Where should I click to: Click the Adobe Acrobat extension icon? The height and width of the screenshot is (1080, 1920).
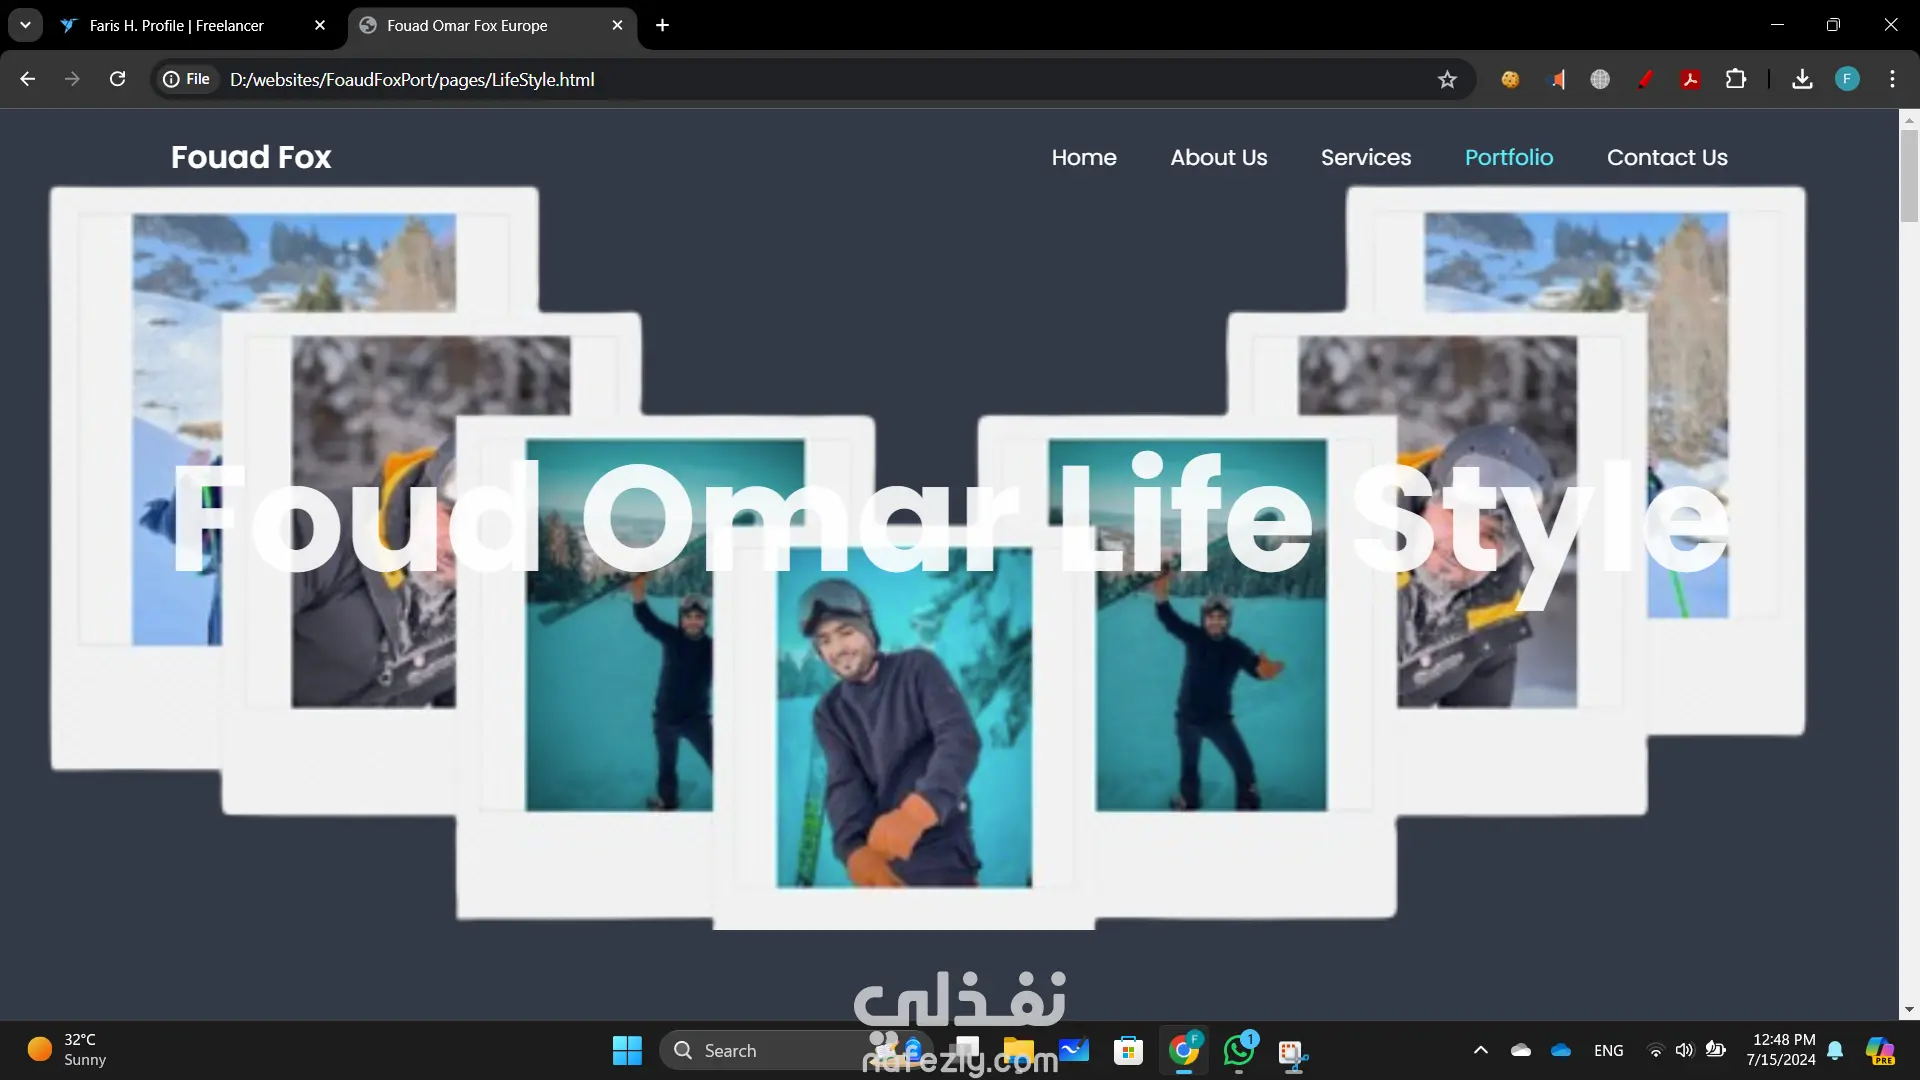(x=1690, y=80)
